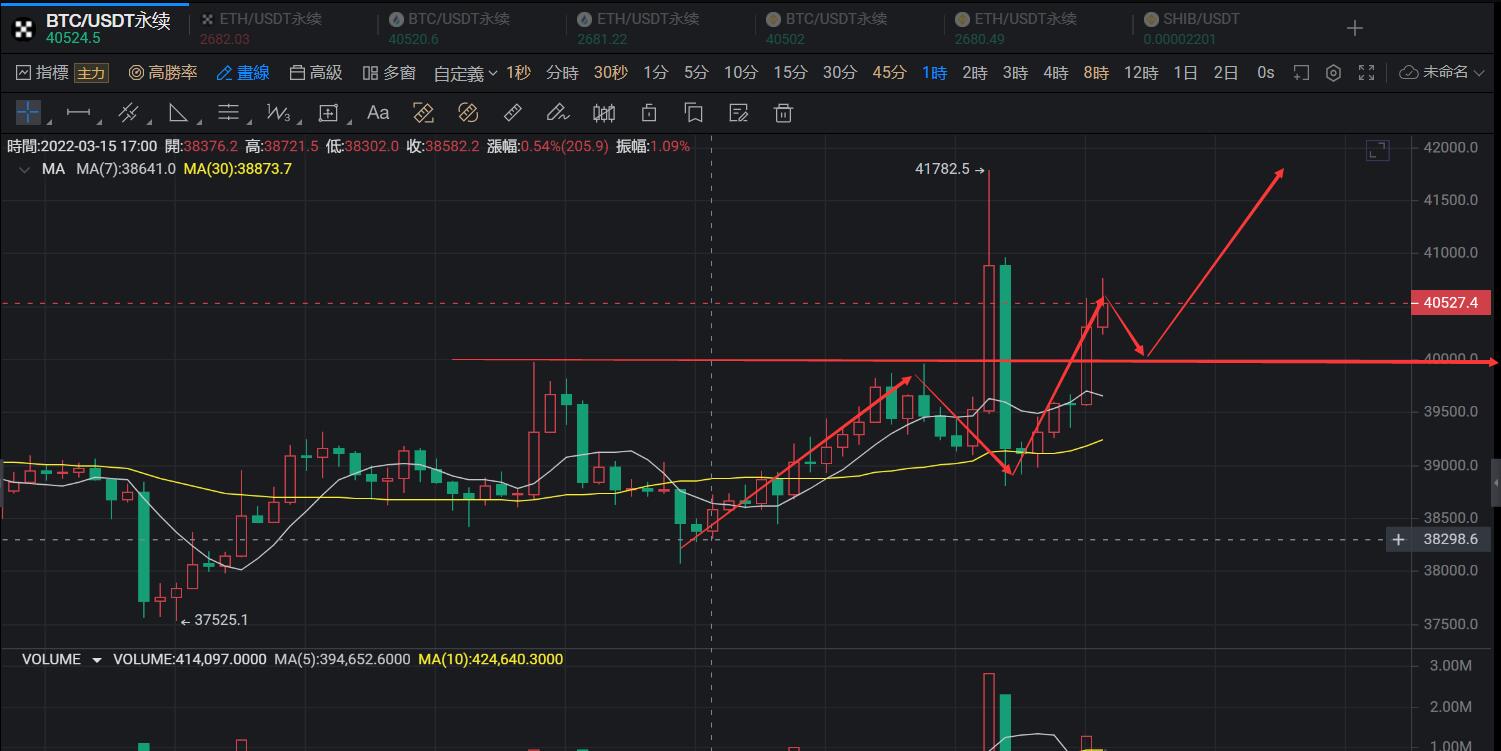Select the crosshair cursor tool

pos(28,112)
